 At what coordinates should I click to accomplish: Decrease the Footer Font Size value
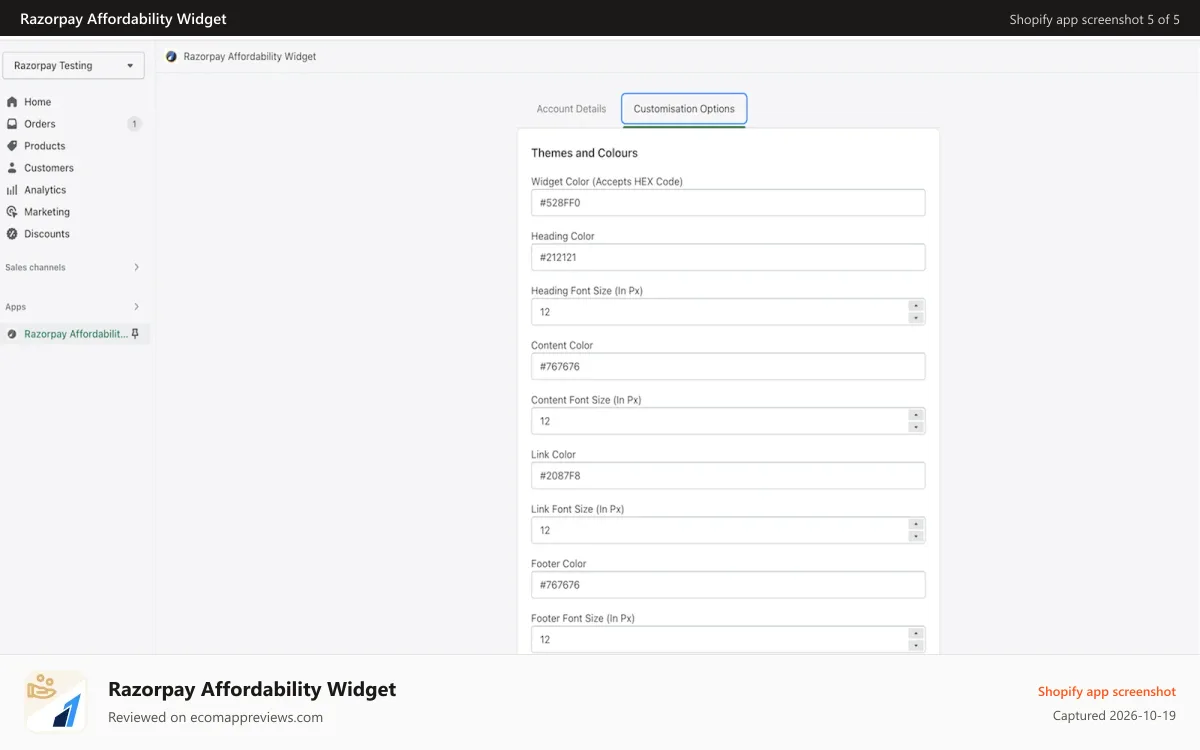916,645
